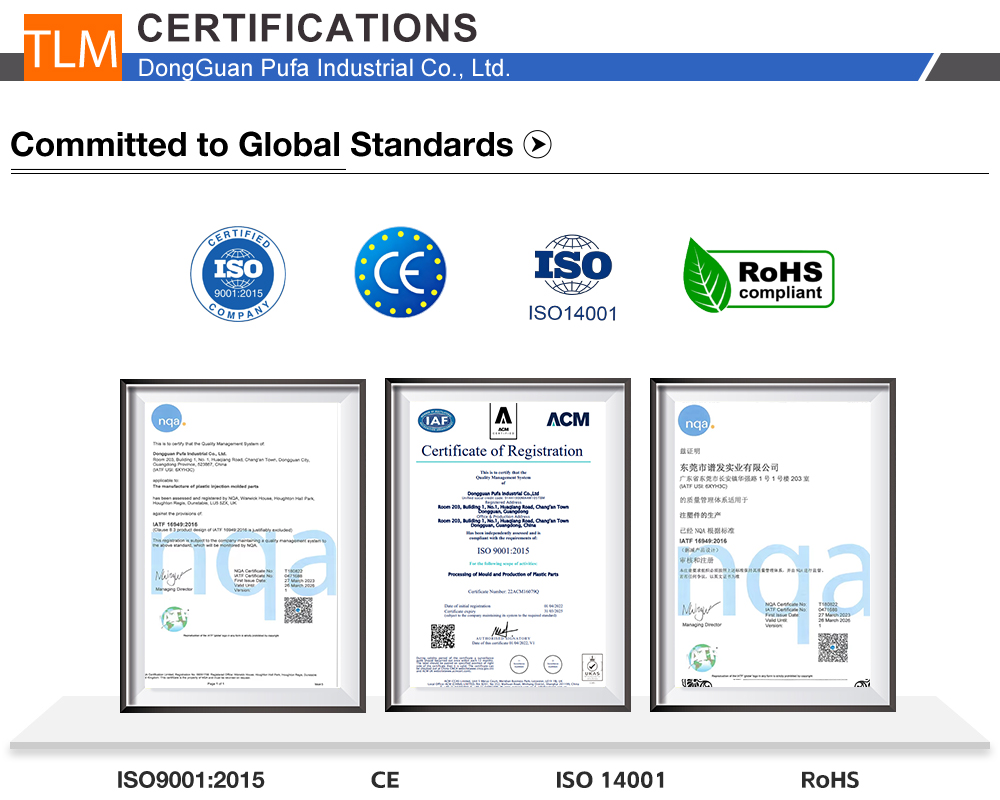Open the ACM Certificate of Registration frame
Viewport: 1000px width, 800px height.
508,545
